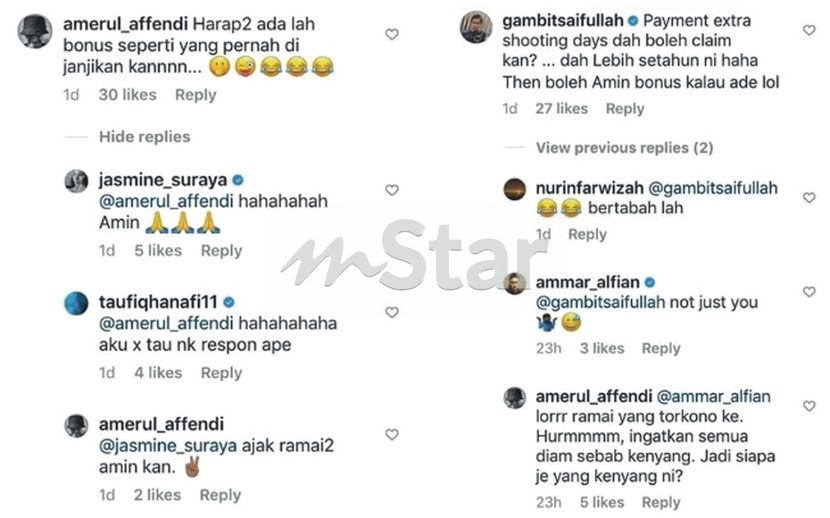Image resolution: width=830 pixels, height=518 pixels.
Task: Like nurinfarwizah's 'bertabah lah' reply heart
Action: (809, 197)
